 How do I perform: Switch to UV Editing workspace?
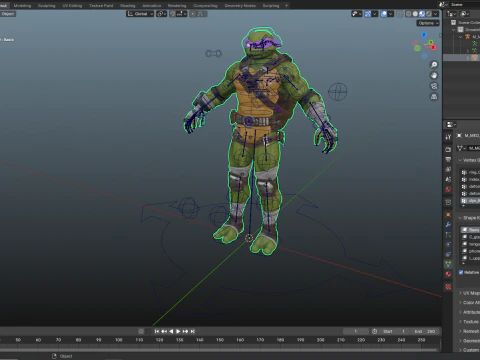72,5
